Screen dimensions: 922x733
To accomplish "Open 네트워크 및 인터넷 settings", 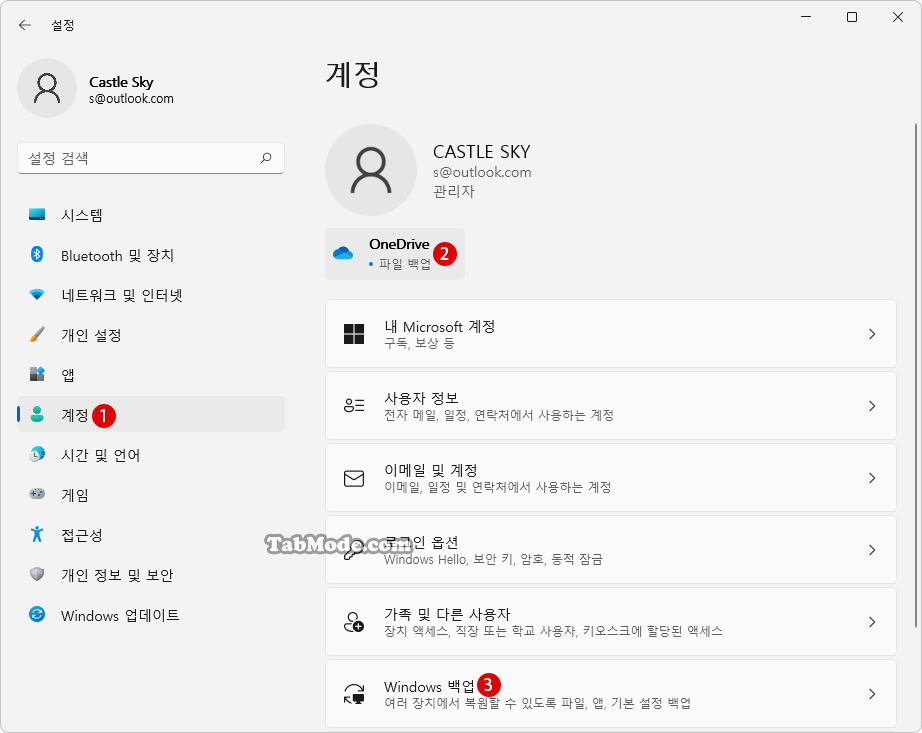I will tap(151, 294).
